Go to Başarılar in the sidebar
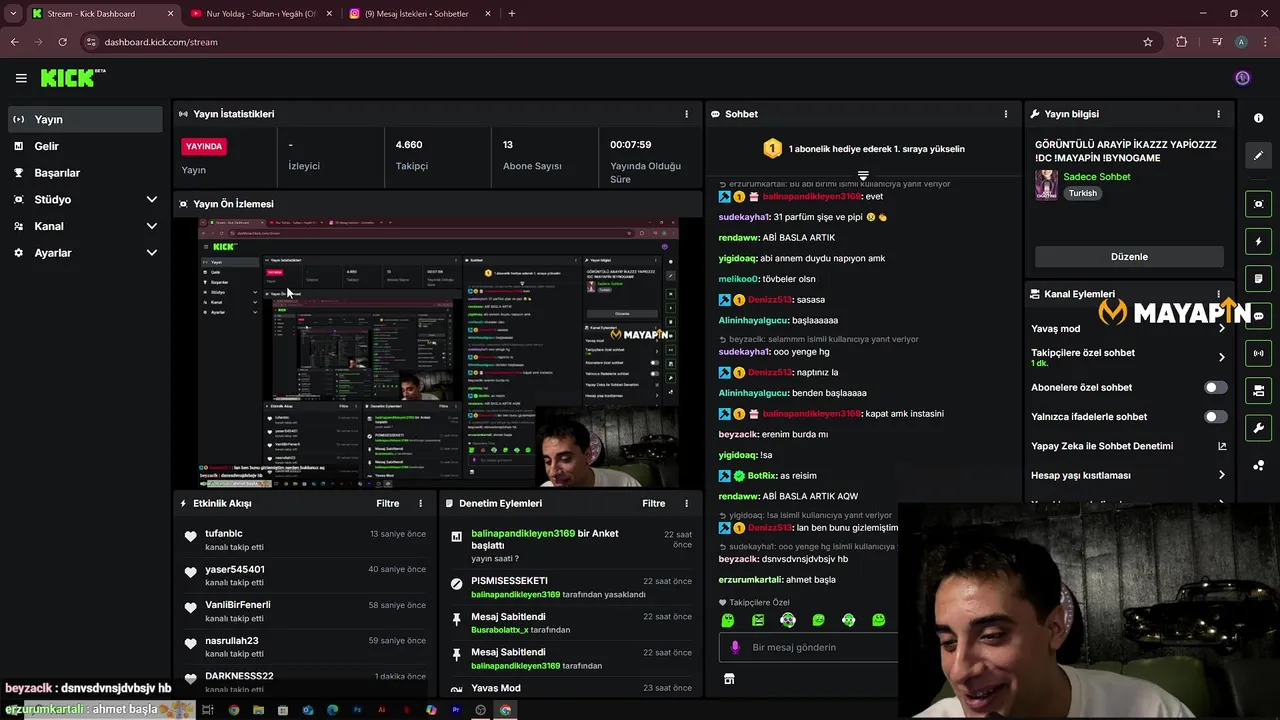 [x=84, y=173]
